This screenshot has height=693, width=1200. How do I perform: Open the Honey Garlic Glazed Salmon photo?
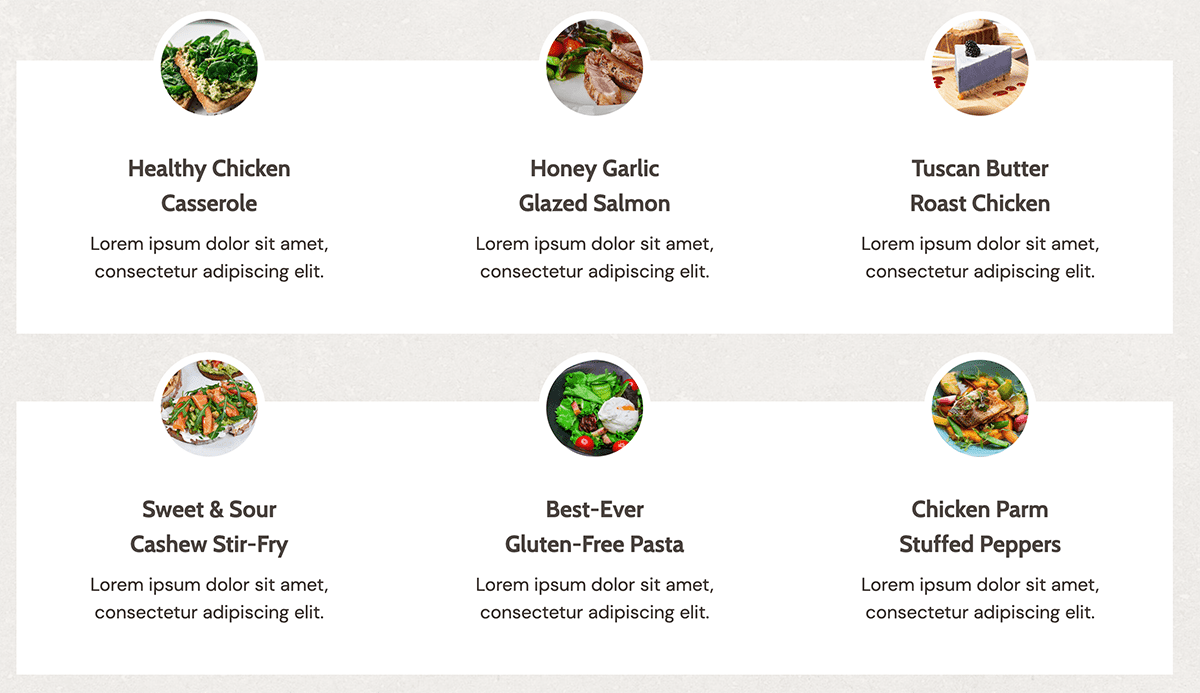[594, 67]
